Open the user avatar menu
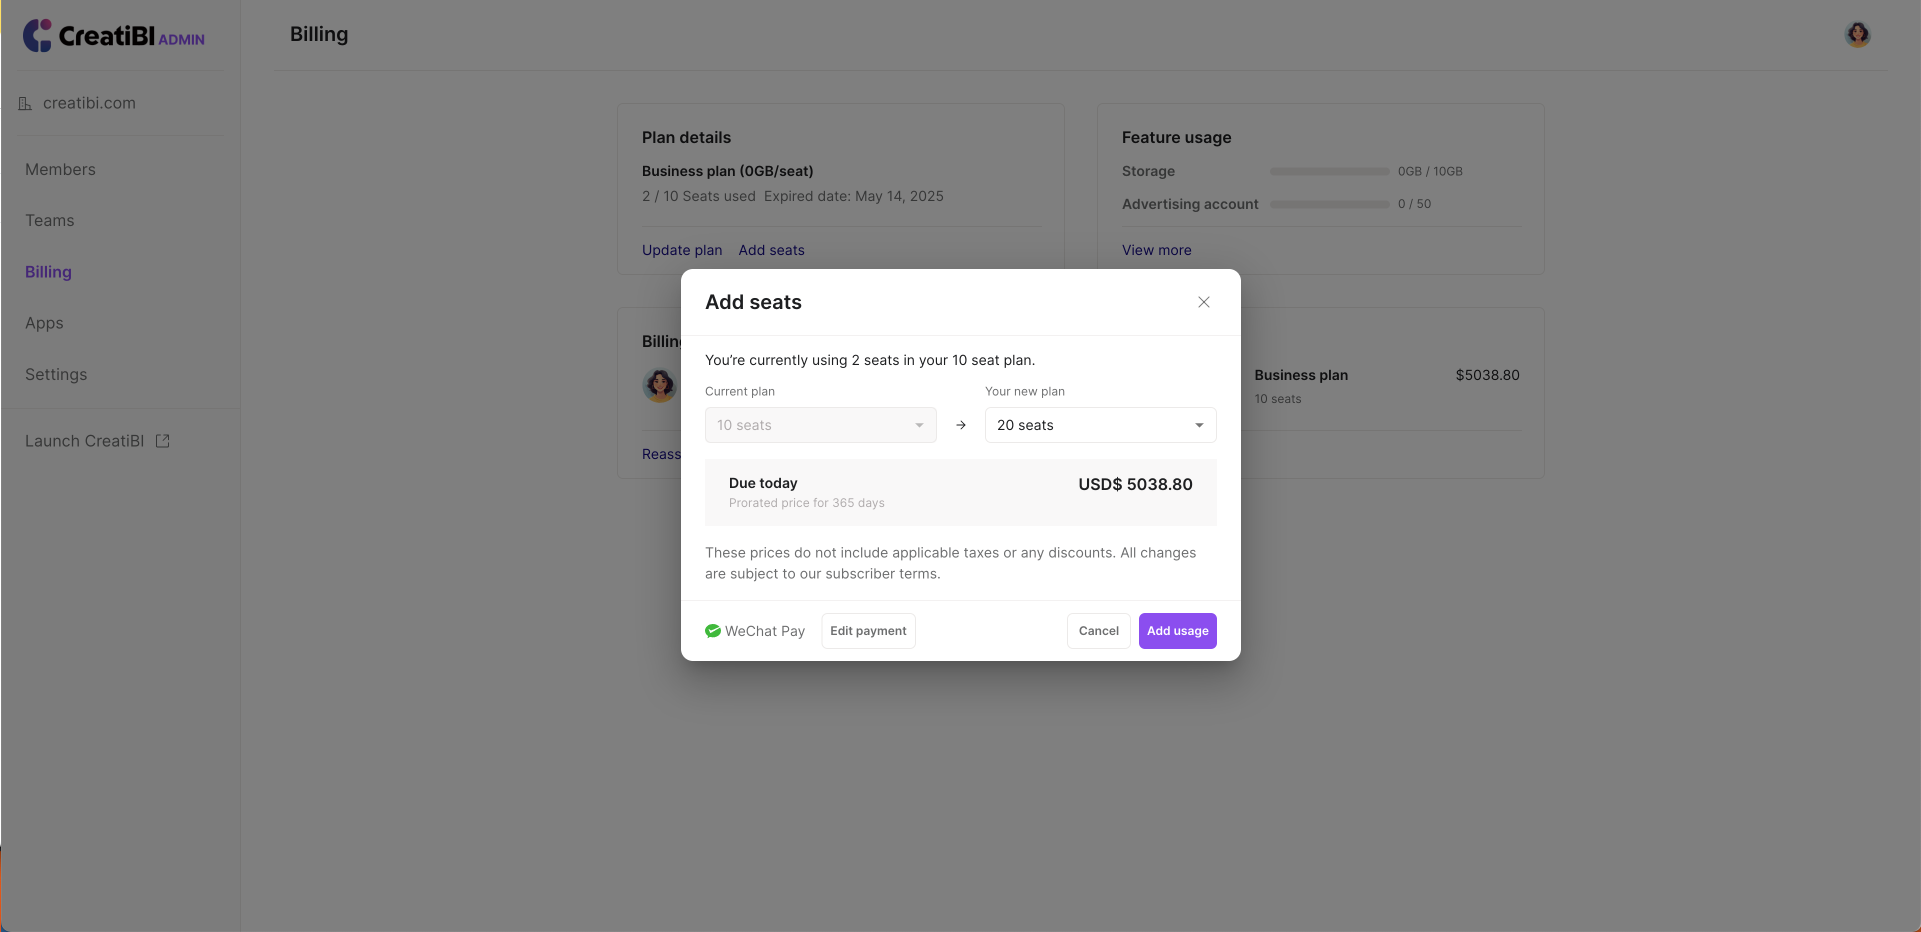The height and width of the screenshot is (932, 1921). pos(1857,35)
